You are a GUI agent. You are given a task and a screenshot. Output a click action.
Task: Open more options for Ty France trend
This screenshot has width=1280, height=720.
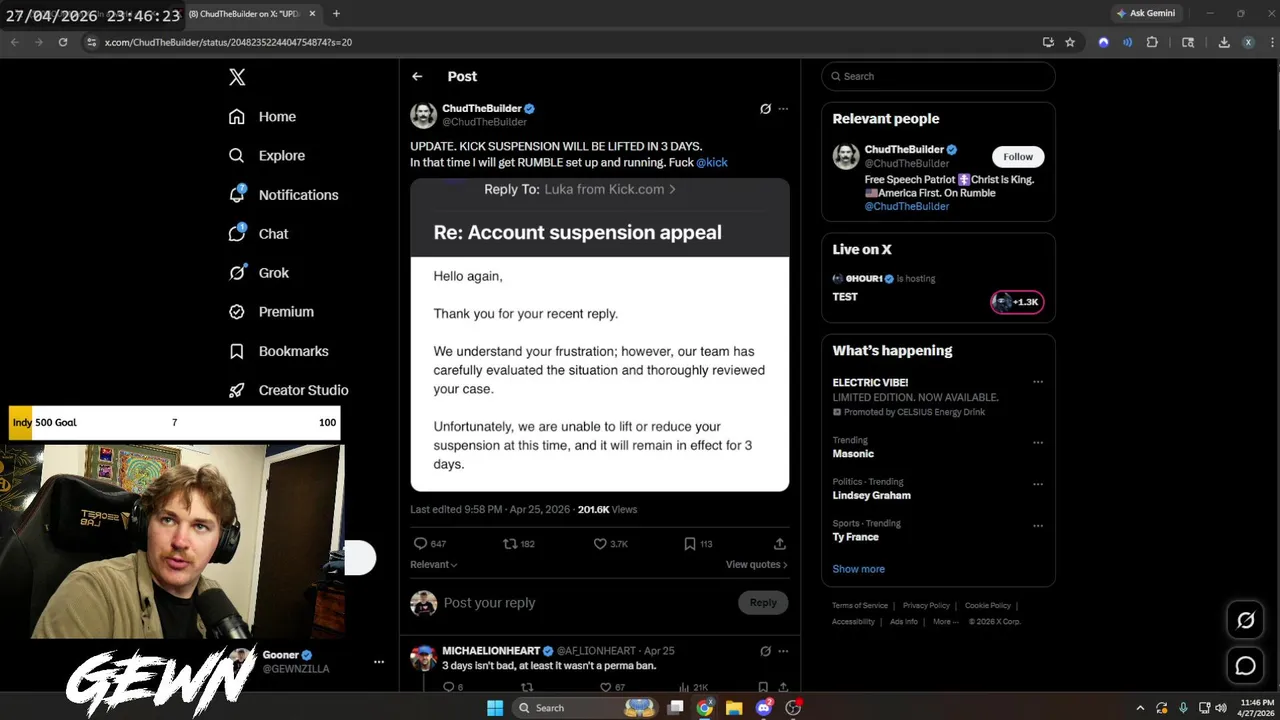[x=1038, y=525]
